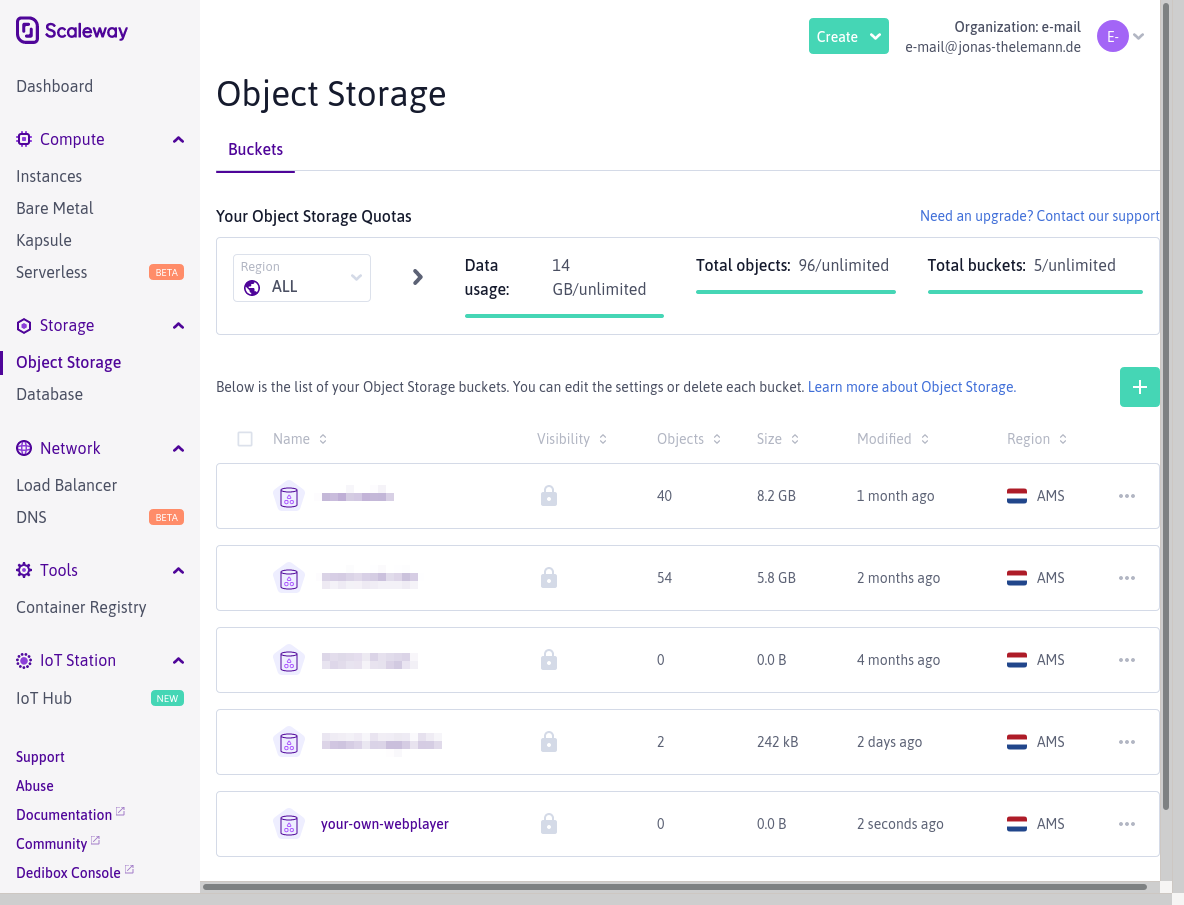
Task: Collapse the IoT Station sidebar section
Action: pyautogui.click(x=178, y=661)
